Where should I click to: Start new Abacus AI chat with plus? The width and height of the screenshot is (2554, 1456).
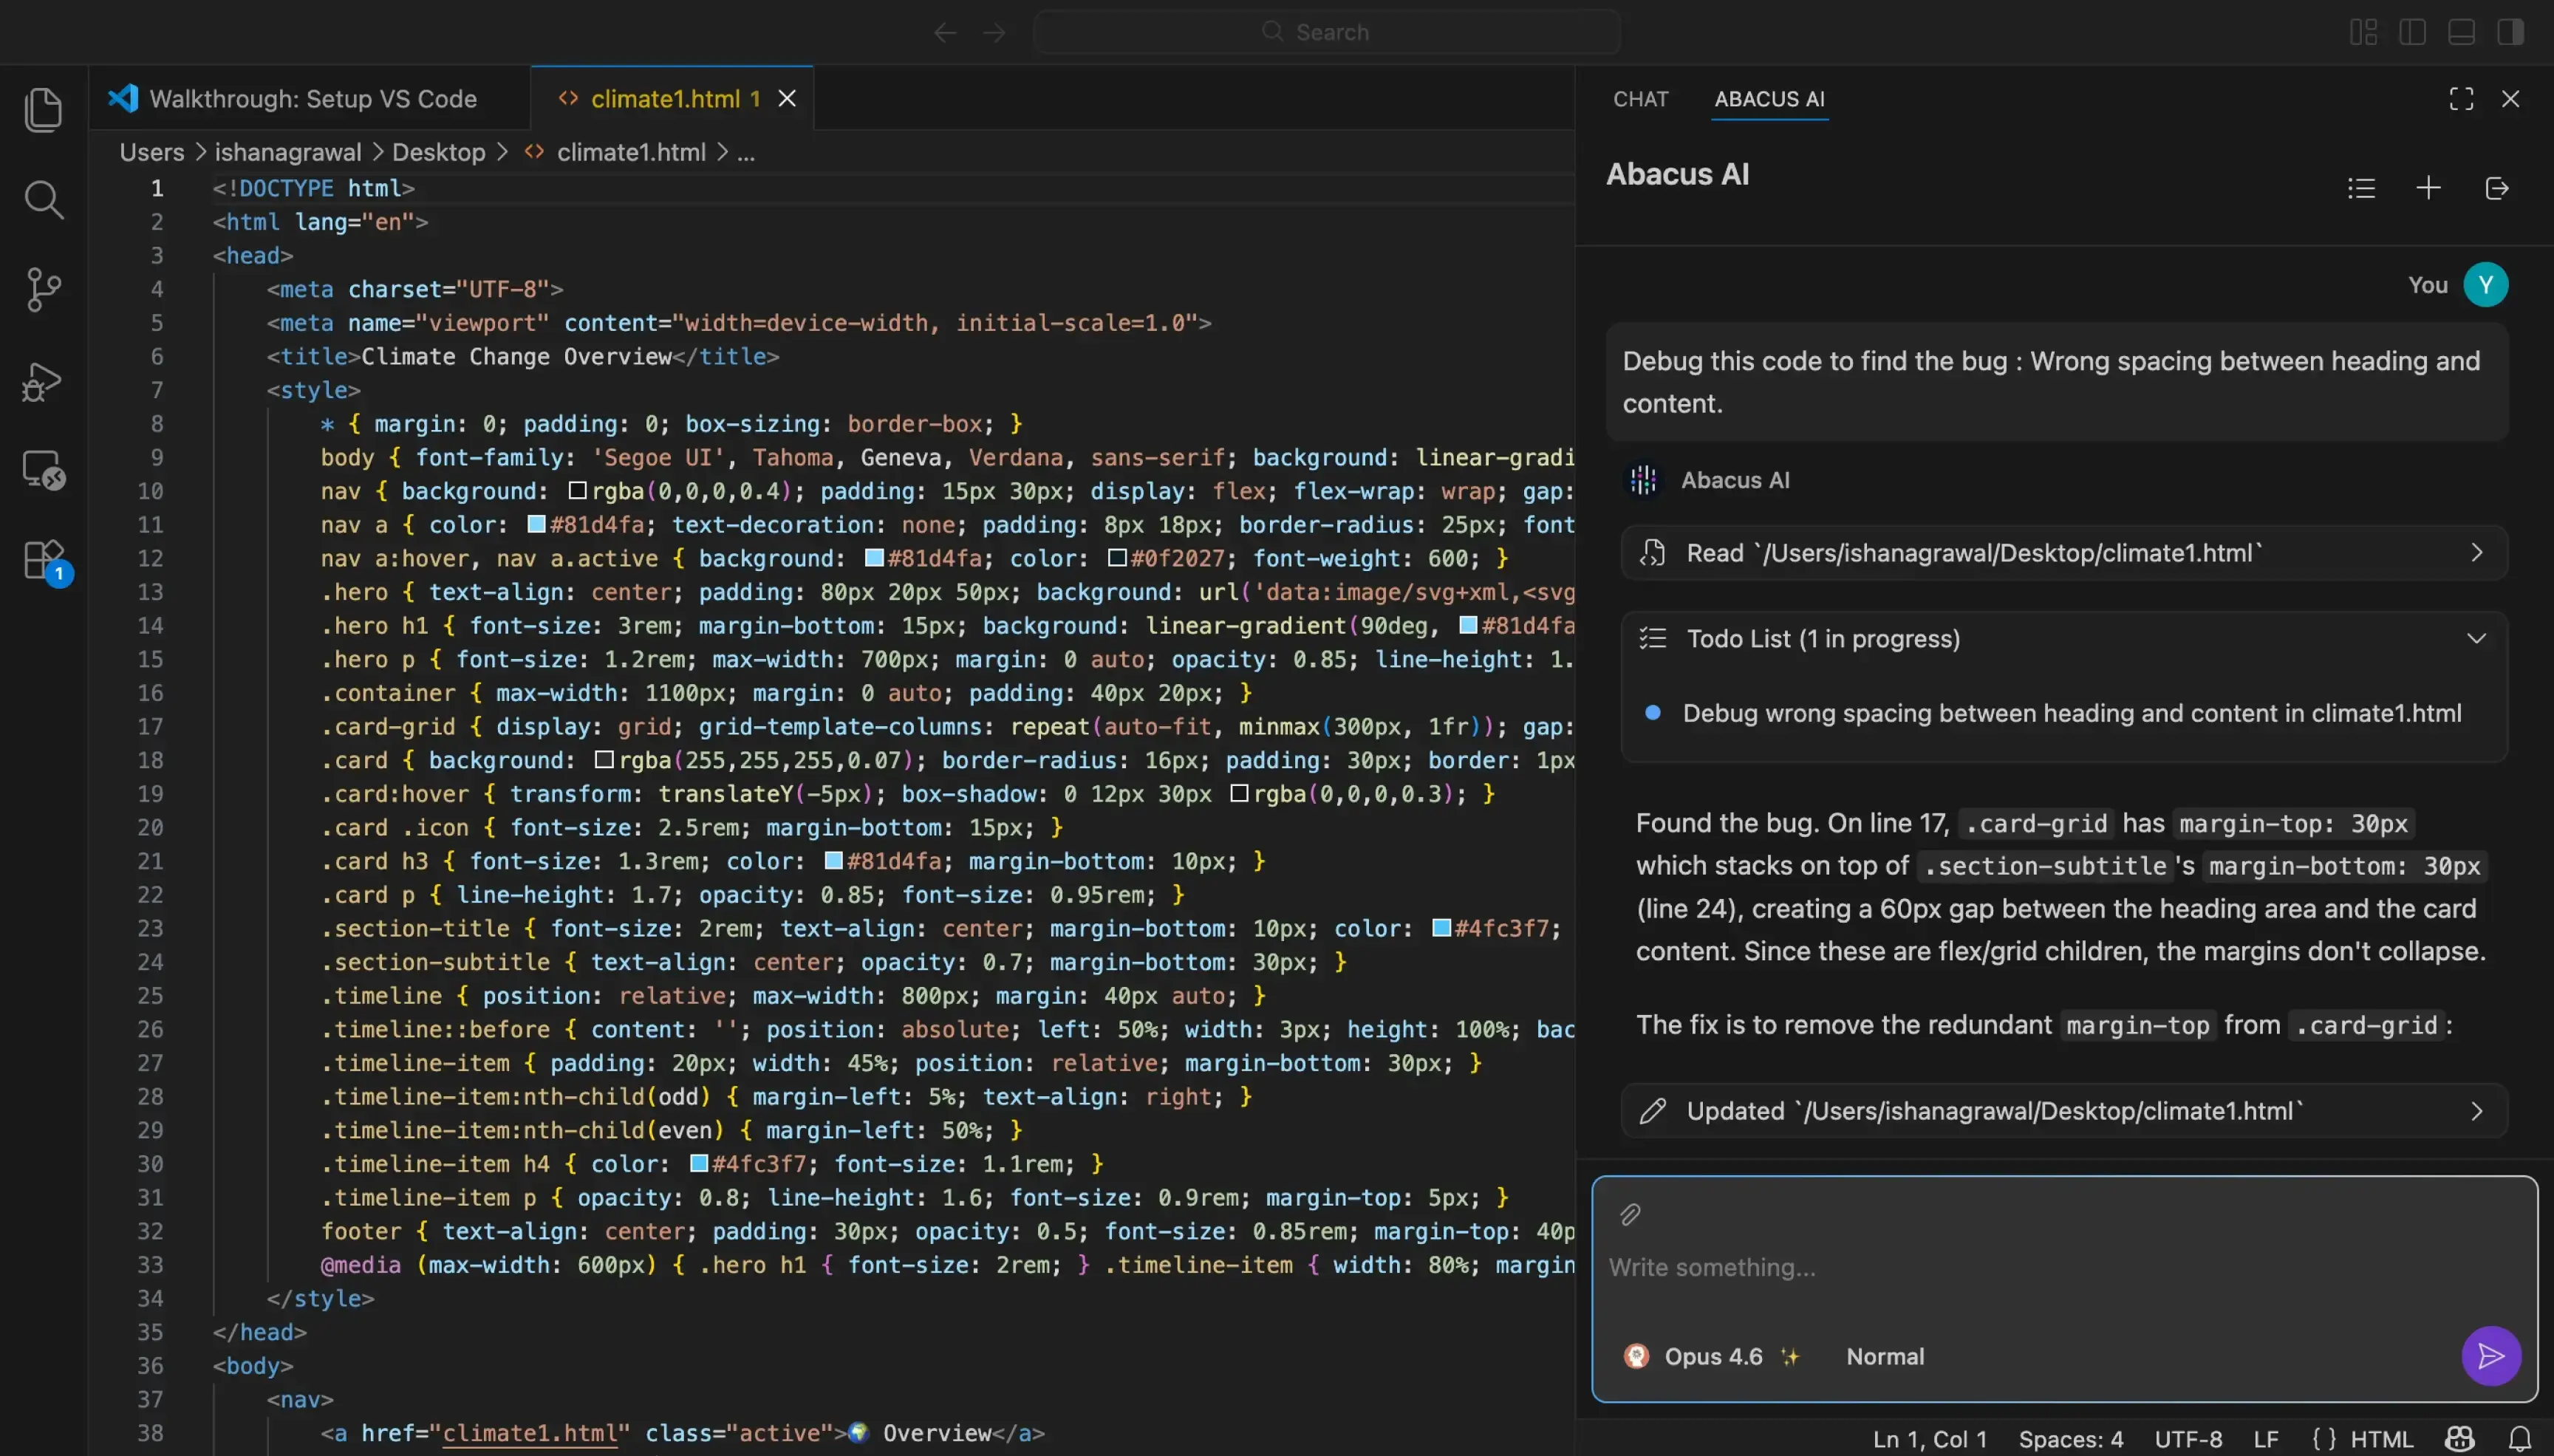coord(2428,188)
